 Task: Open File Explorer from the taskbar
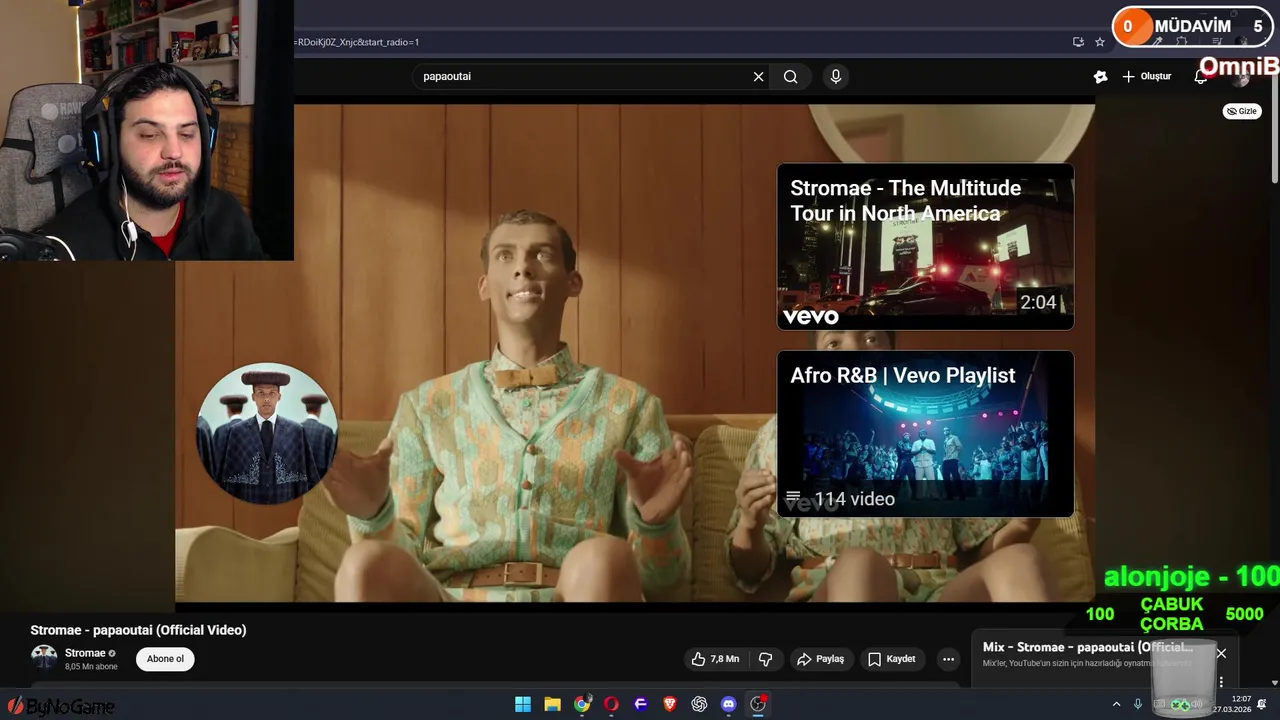pyautogui.click(x=552, y=704)
